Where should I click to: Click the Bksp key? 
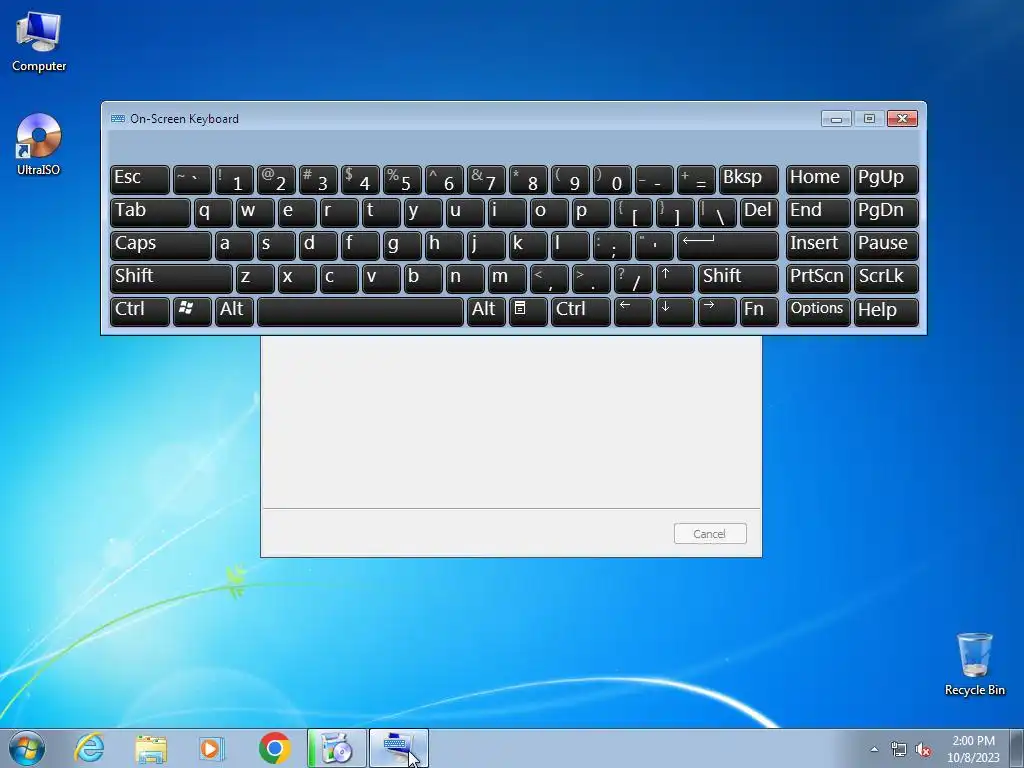click(748, 180)
